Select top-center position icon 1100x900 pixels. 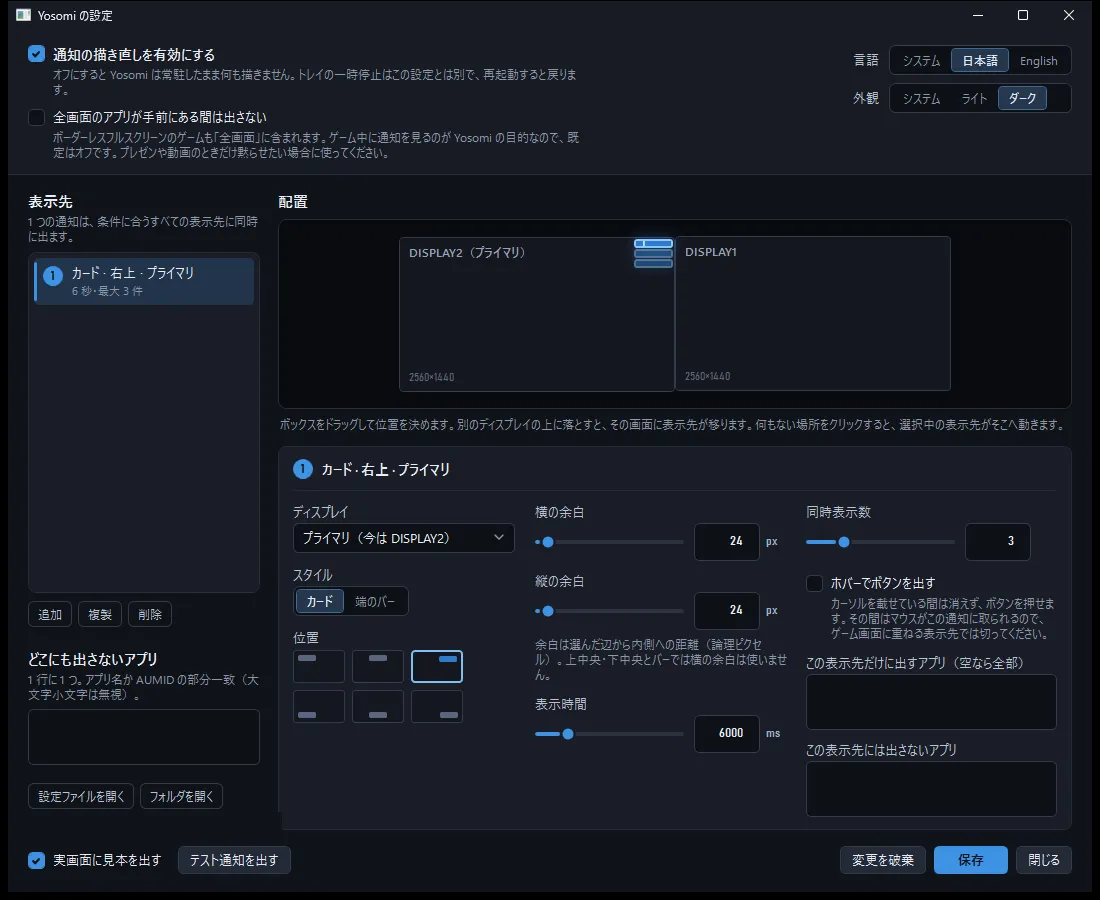click(377, 666)
